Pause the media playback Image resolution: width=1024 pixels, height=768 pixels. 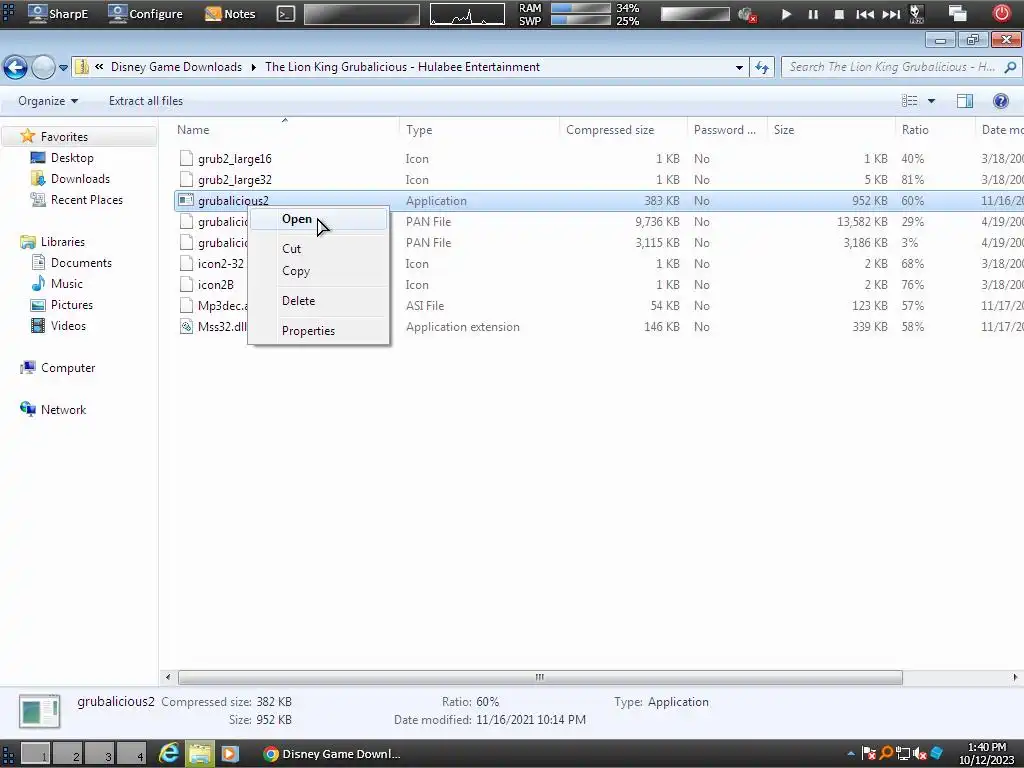pos(813,14)
